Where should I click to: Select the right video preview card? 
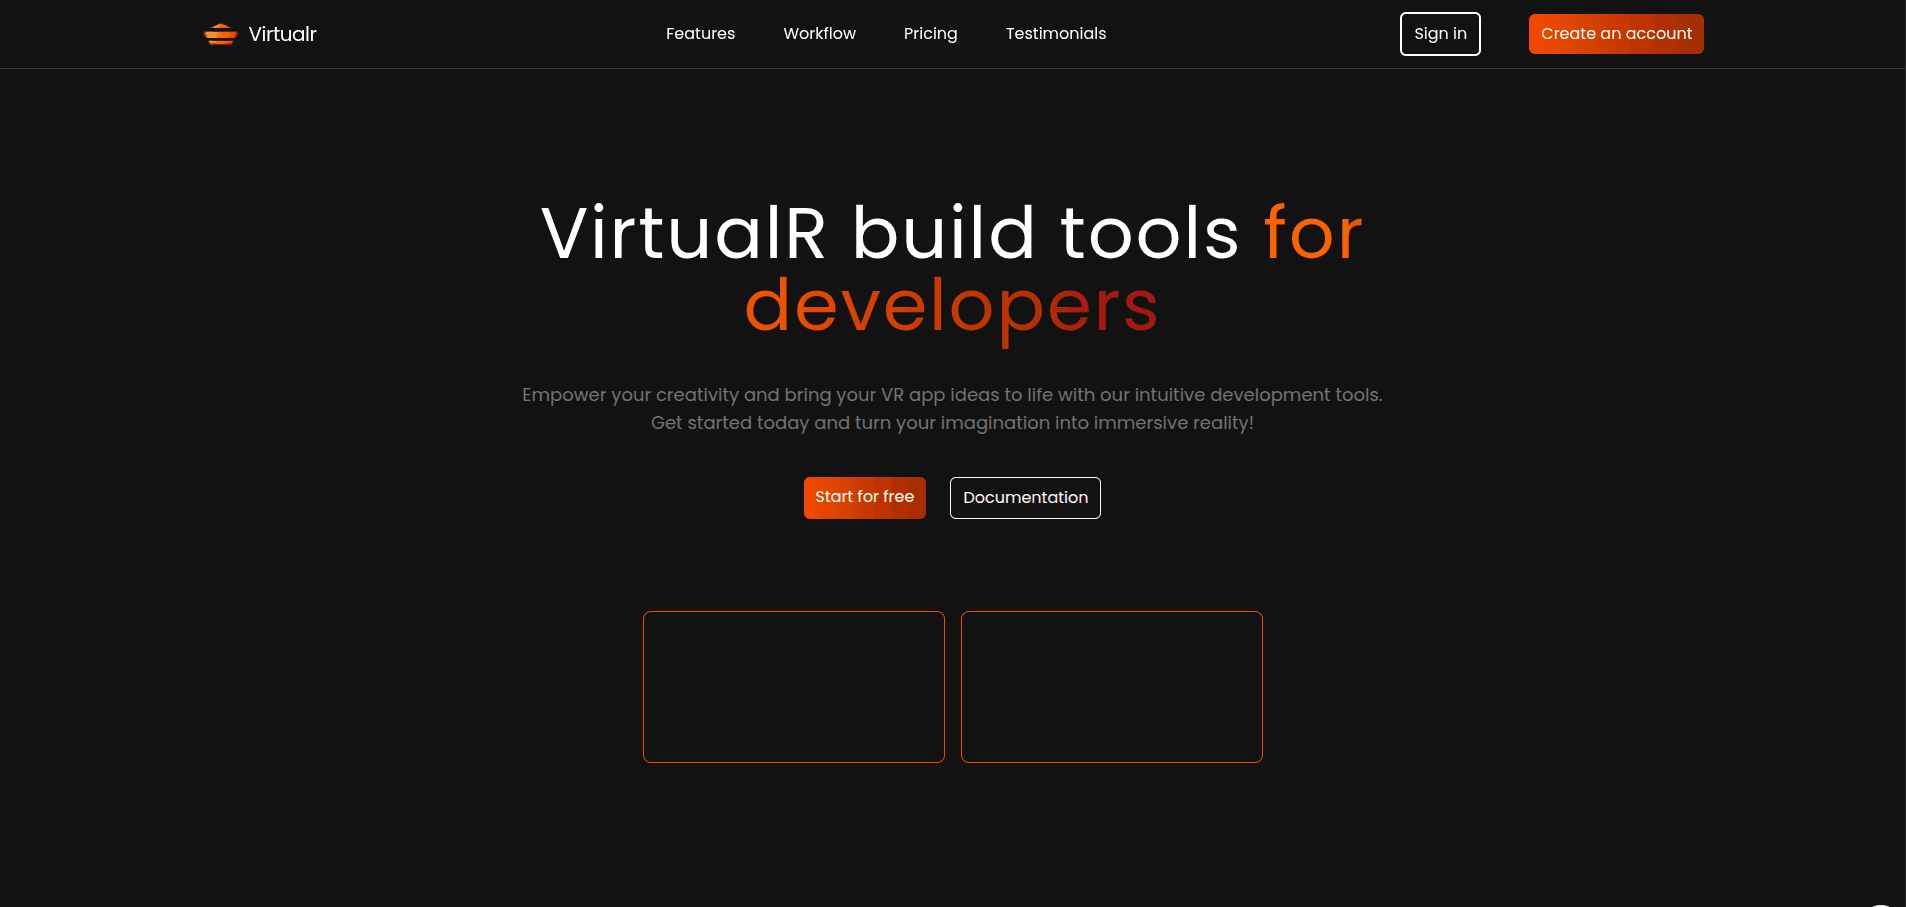[1111, 687]
